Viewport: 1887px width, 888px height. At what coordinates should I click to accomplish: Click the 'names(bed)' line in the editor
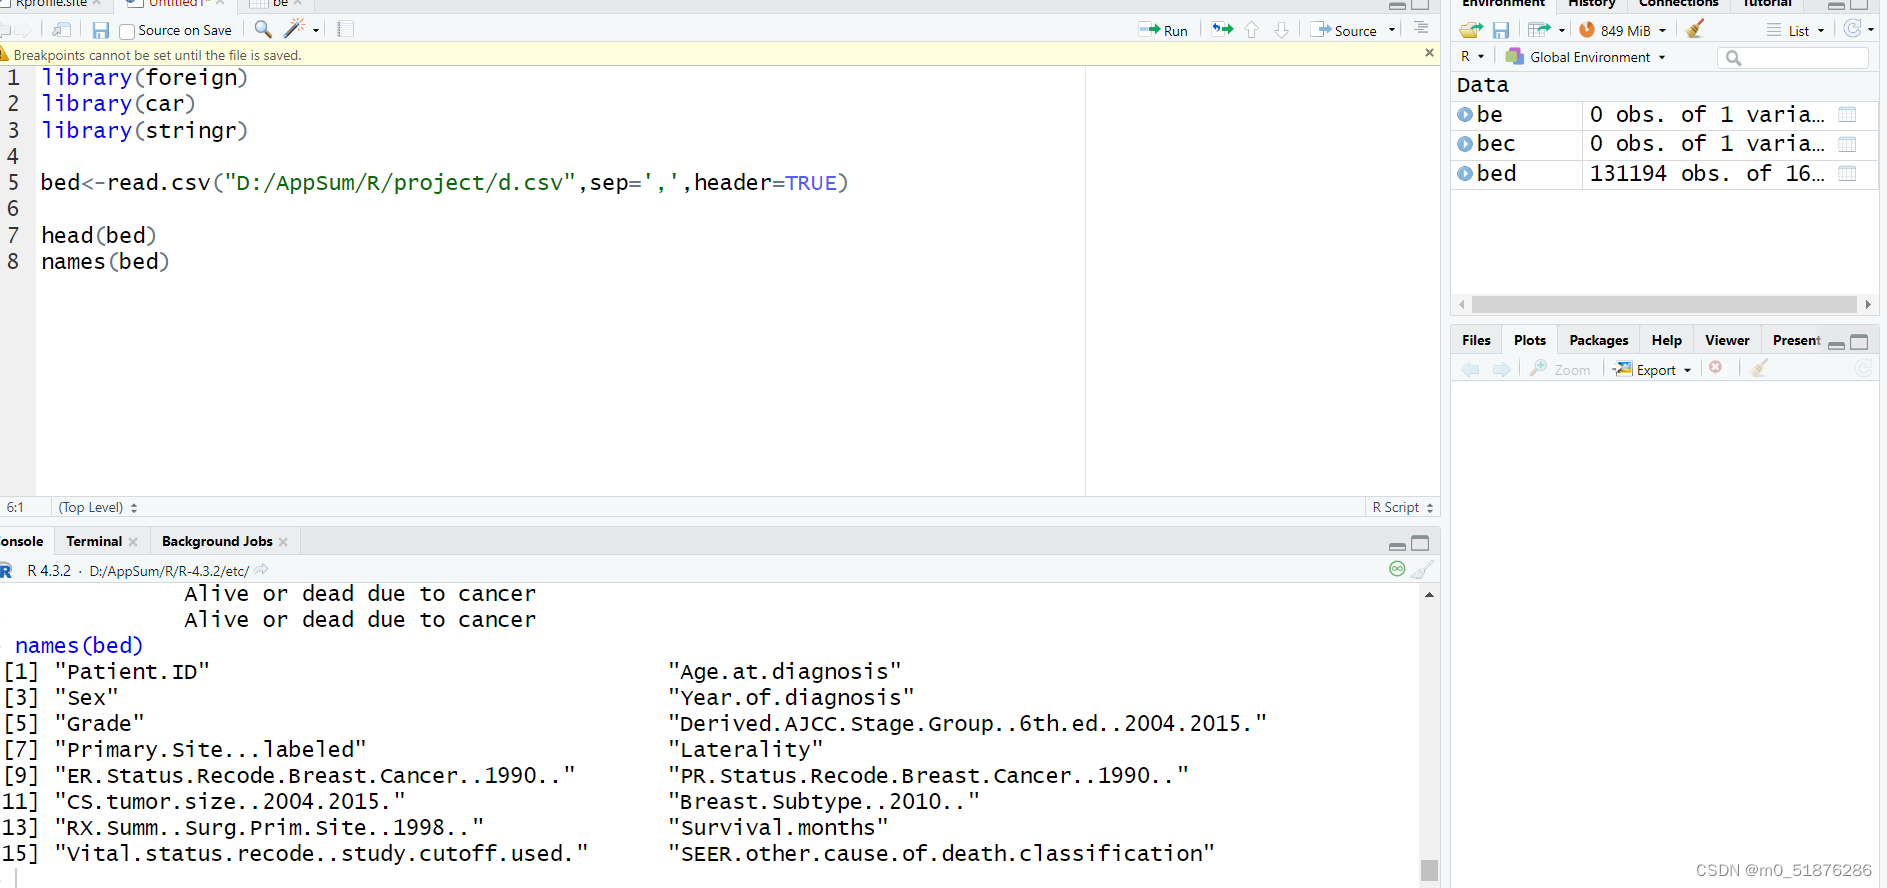click(105, 262)
